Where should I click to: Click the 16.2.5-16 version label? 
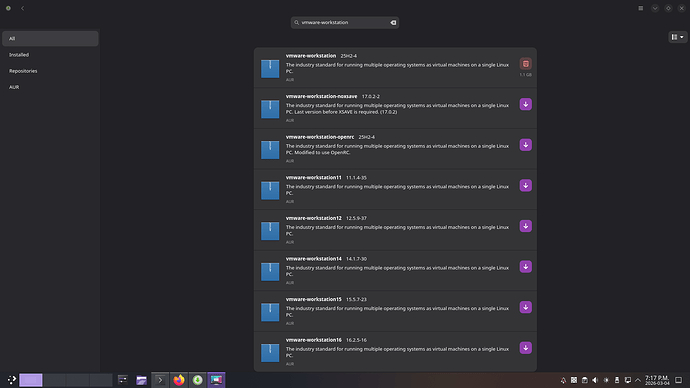pyautogui.click(x=356, y=340)
